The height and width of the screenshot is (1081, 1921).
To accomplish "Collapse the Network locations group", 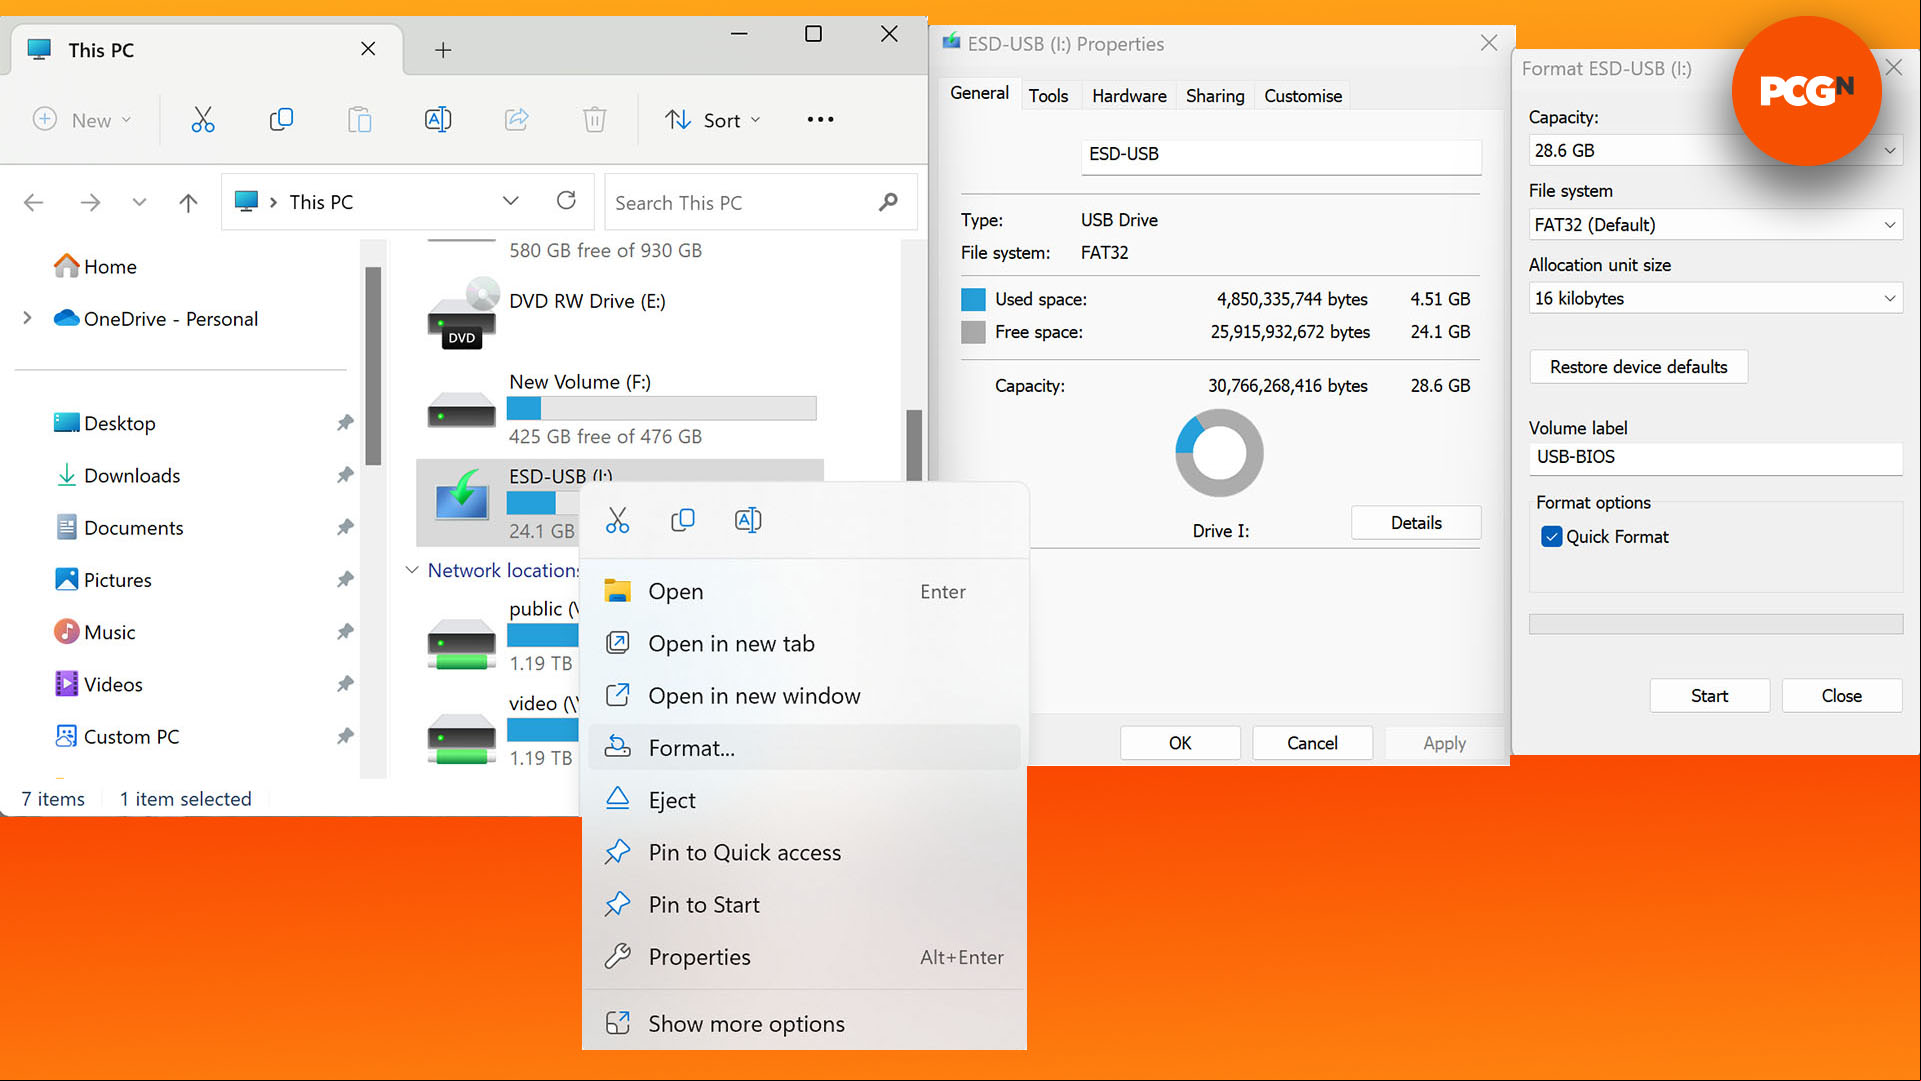I will 411,570.
